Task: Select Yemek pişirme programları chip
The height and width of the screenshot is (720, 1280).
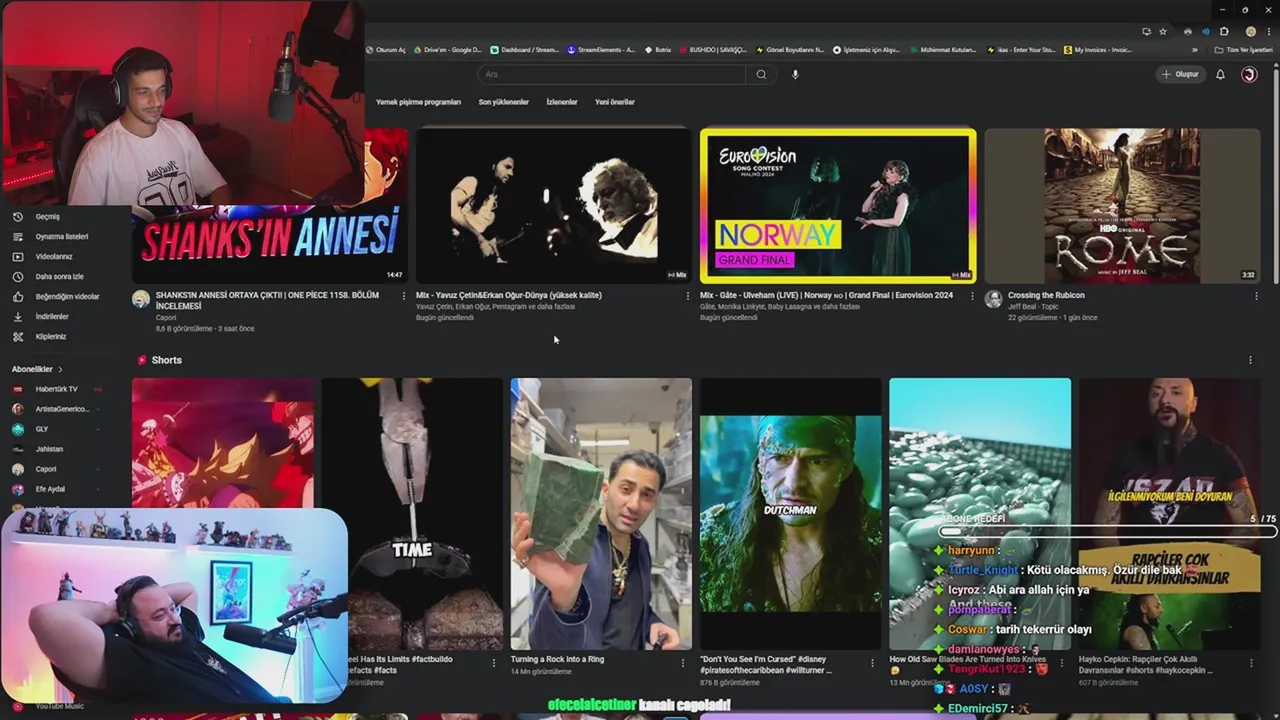Action: (x=418, y=102)
